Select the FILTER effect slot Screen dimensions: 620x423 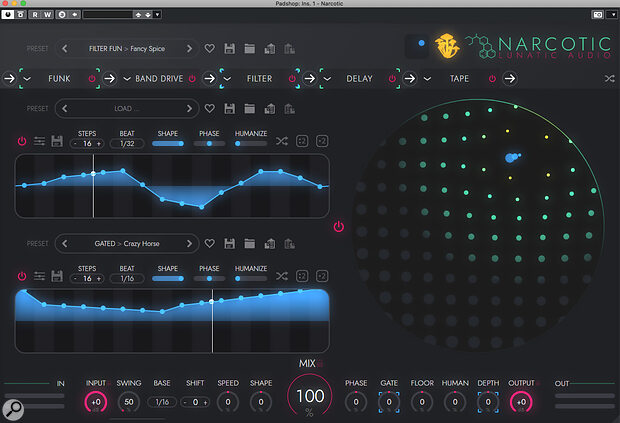259,79
